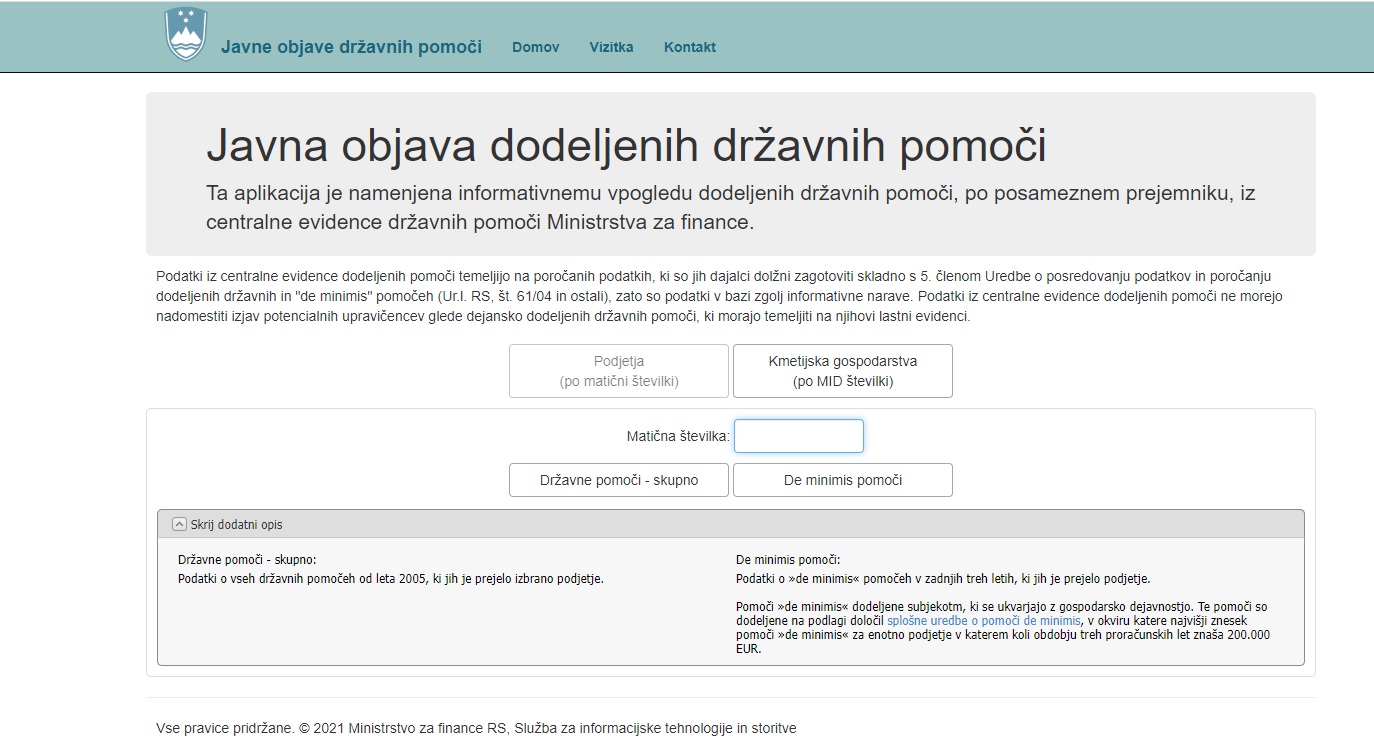Image resolution: width=1374 pixels, height=739 pixels.
Task: Collapse description using the chevron icon
Action: pyautogui.click(x=179, y=524)
